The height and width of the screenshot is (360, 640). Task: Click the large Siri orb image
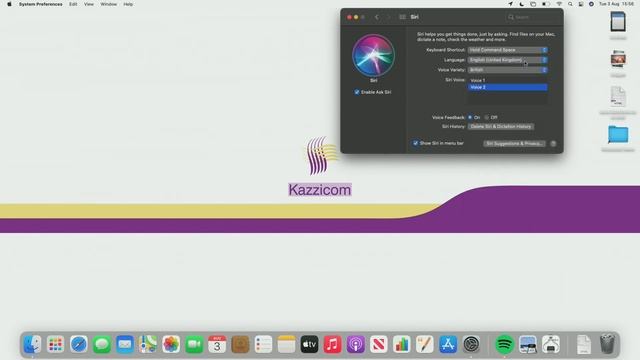373,56
